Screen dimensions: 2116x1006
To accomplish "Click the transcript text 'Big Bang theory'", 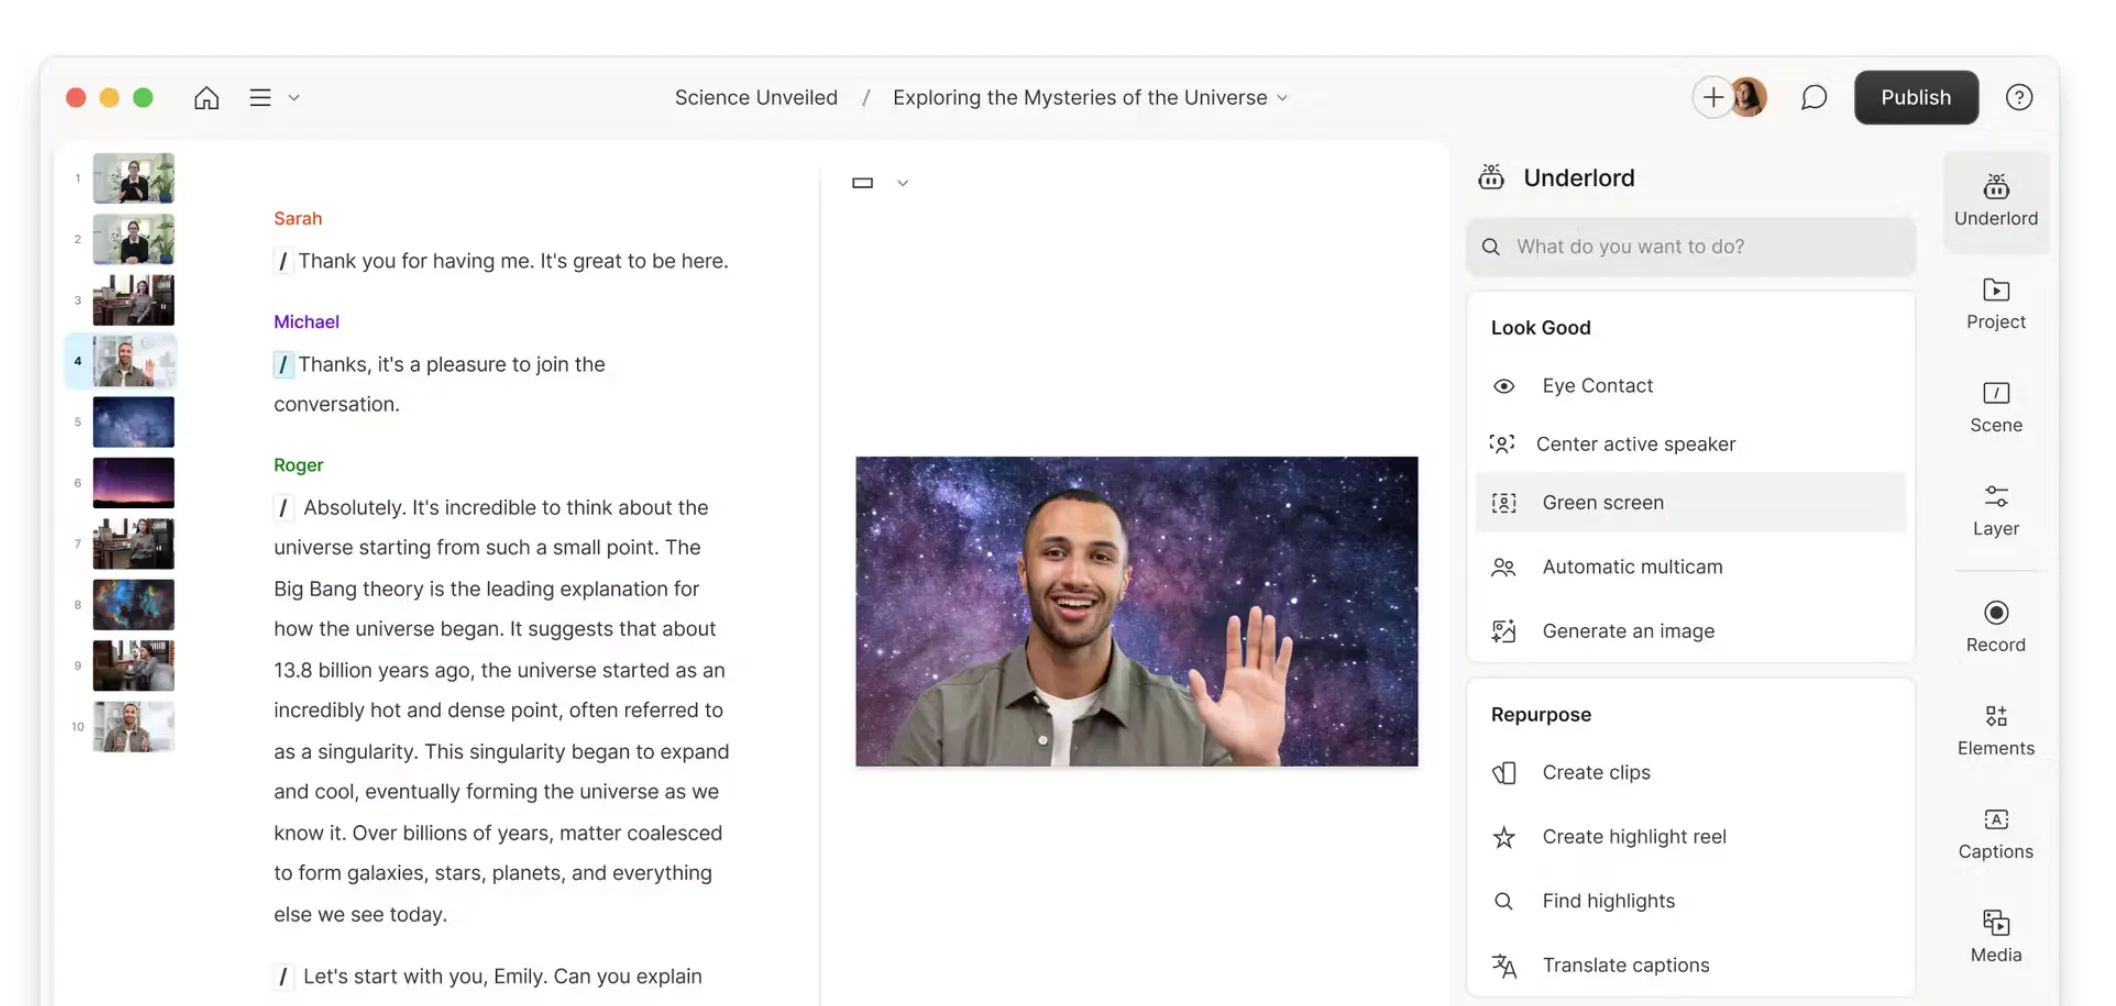I will (348, 589).
